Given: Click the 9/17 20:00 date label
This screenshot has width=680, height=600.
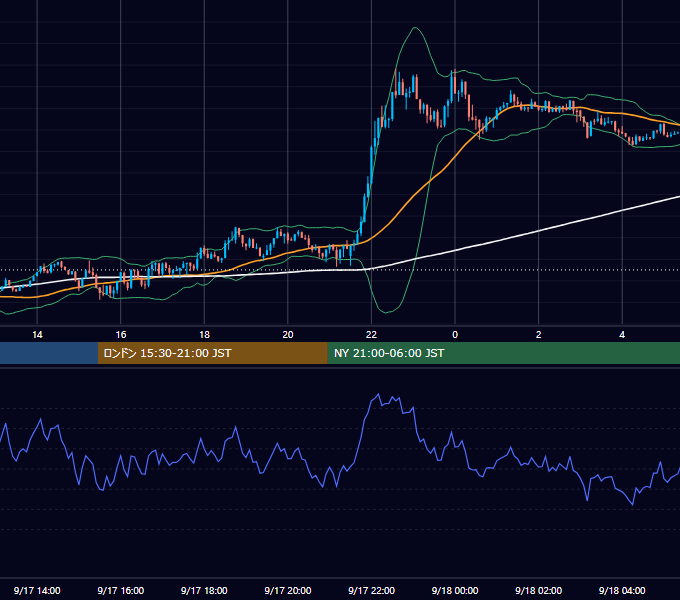Looking at the screenshot, I should coord(288,590).
